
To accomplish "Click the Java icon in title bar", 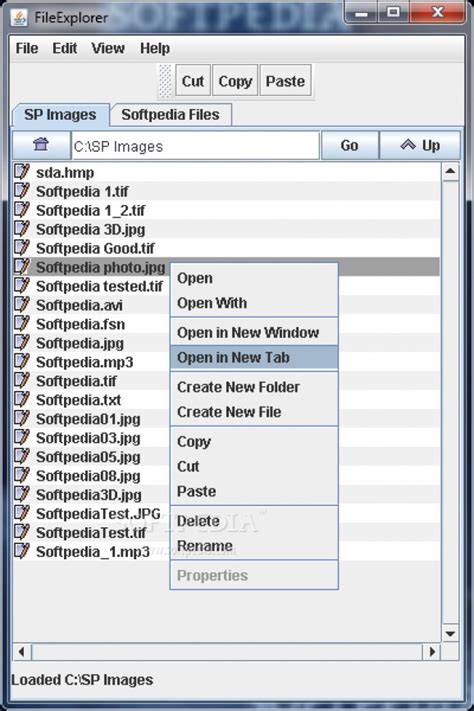I will point(19,18).
